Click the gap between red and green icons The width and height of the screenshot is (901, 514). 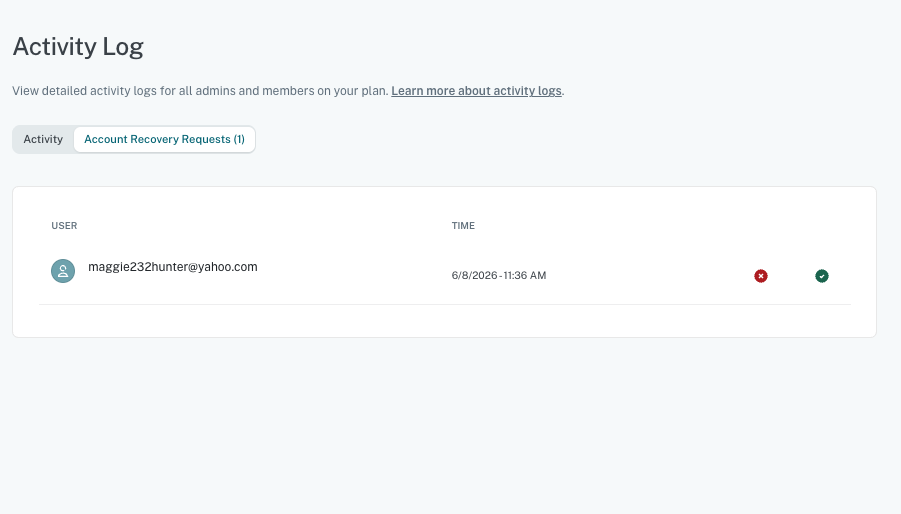pos(791,276)
